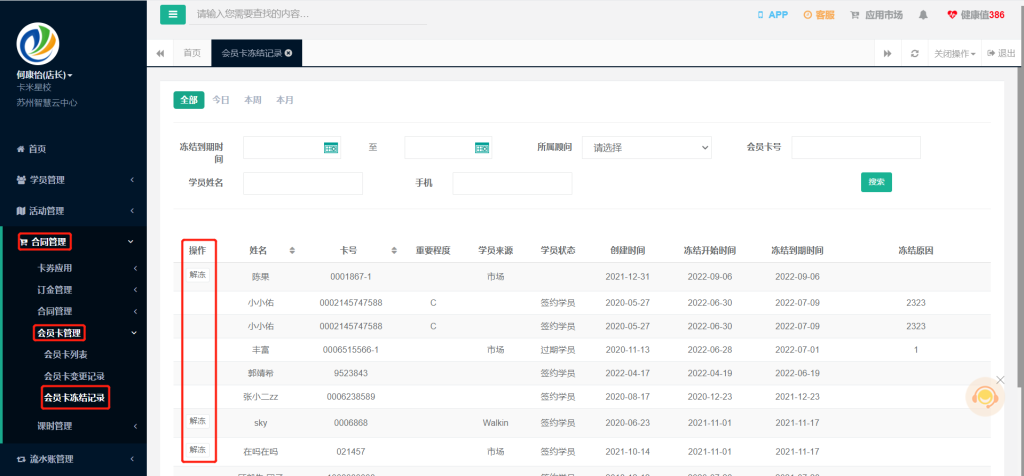The image size is (1024, 476).
Task: Click 解冻 button for 陈果
Action: coord(198,275)
